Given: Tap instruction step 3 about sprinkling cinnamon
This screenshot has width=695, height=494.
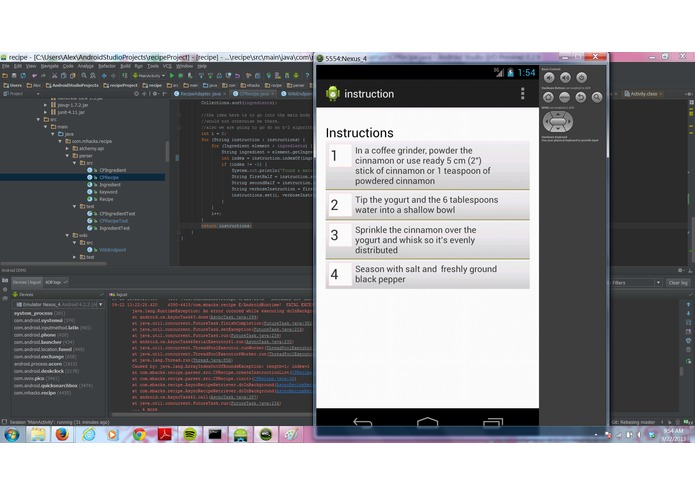Looking at the screenshot, I should click(427, 240).
